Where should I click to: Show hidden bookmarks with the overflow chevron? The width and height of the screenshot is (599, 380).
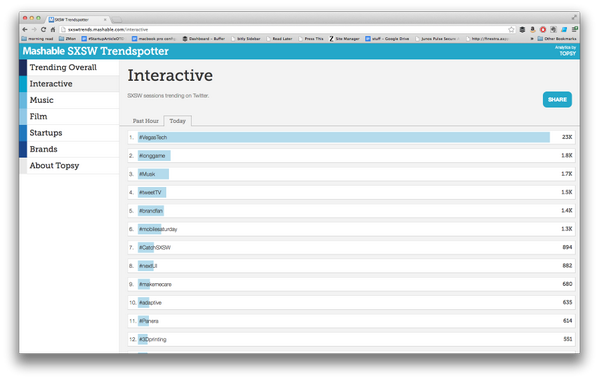tap(531, 39)
